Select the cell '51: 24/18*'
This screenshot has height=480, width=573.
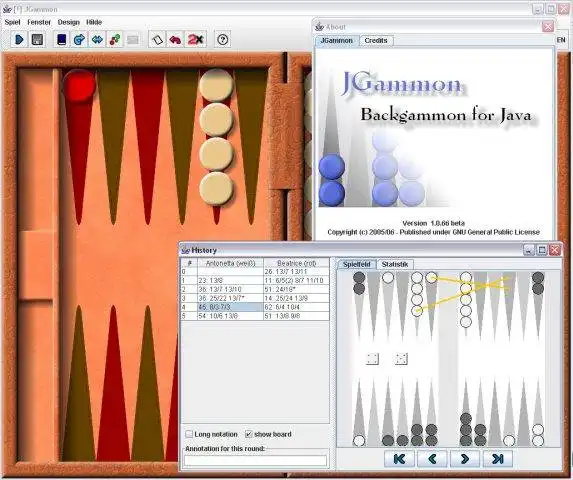tap(296, 289)
